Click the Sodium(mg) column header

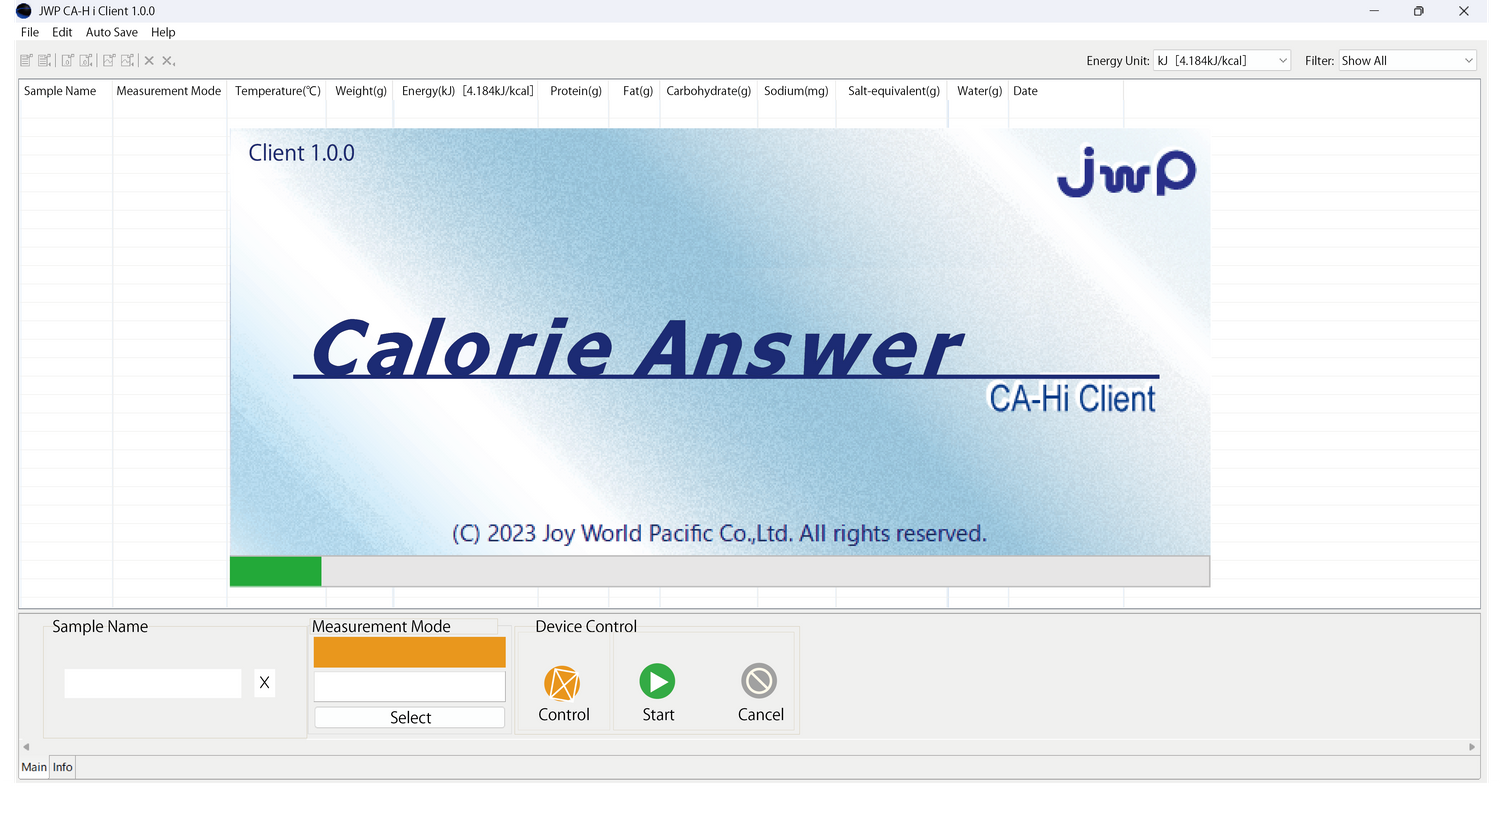[x=796, y=91]
